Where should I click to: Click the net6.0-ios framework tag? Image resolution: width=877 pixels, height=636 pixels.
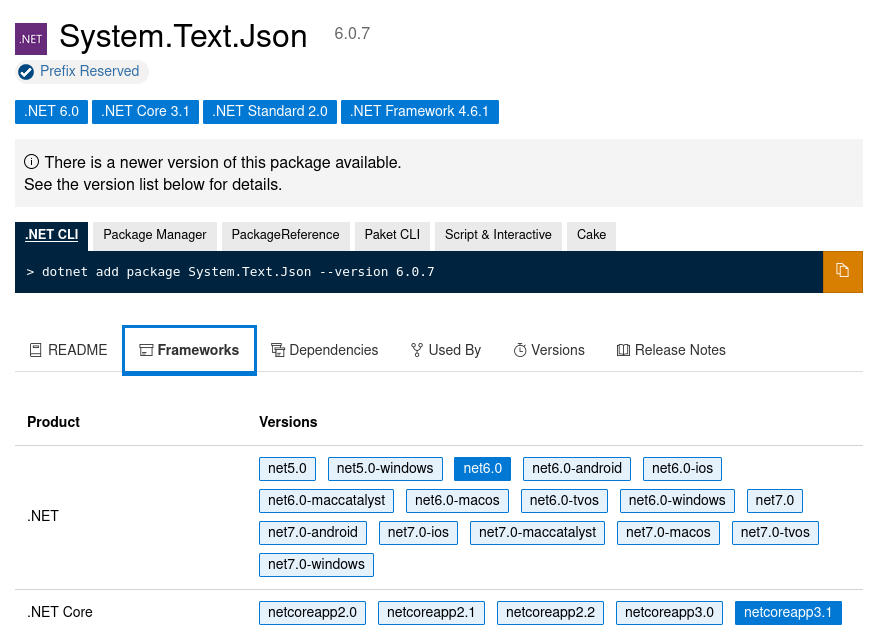(682, 469)
